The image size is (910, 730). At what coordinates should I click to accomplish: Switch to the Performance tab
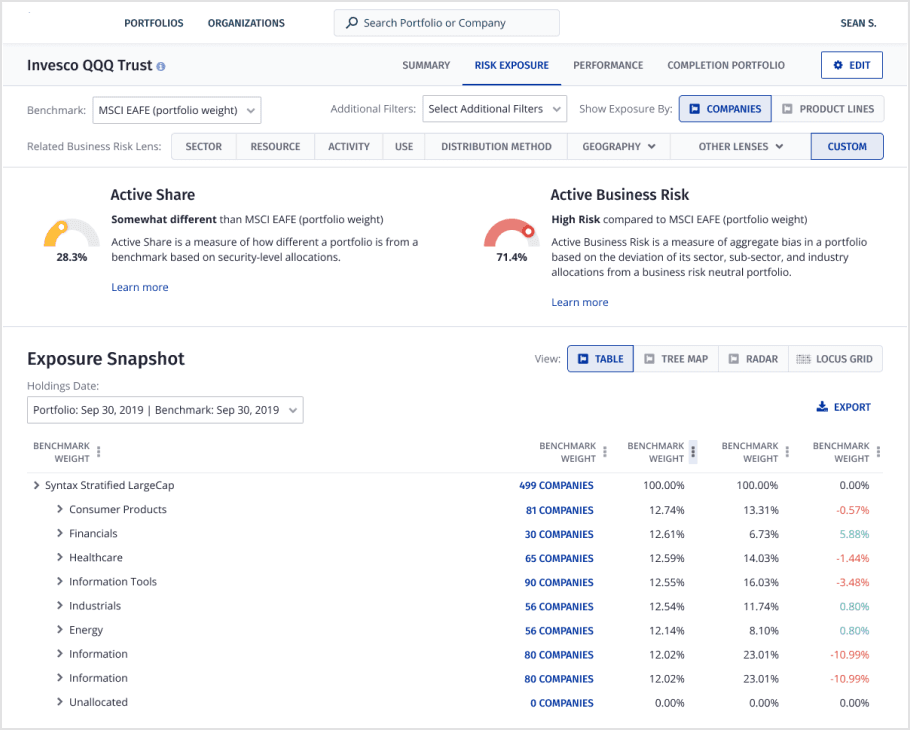click(608, 65)
